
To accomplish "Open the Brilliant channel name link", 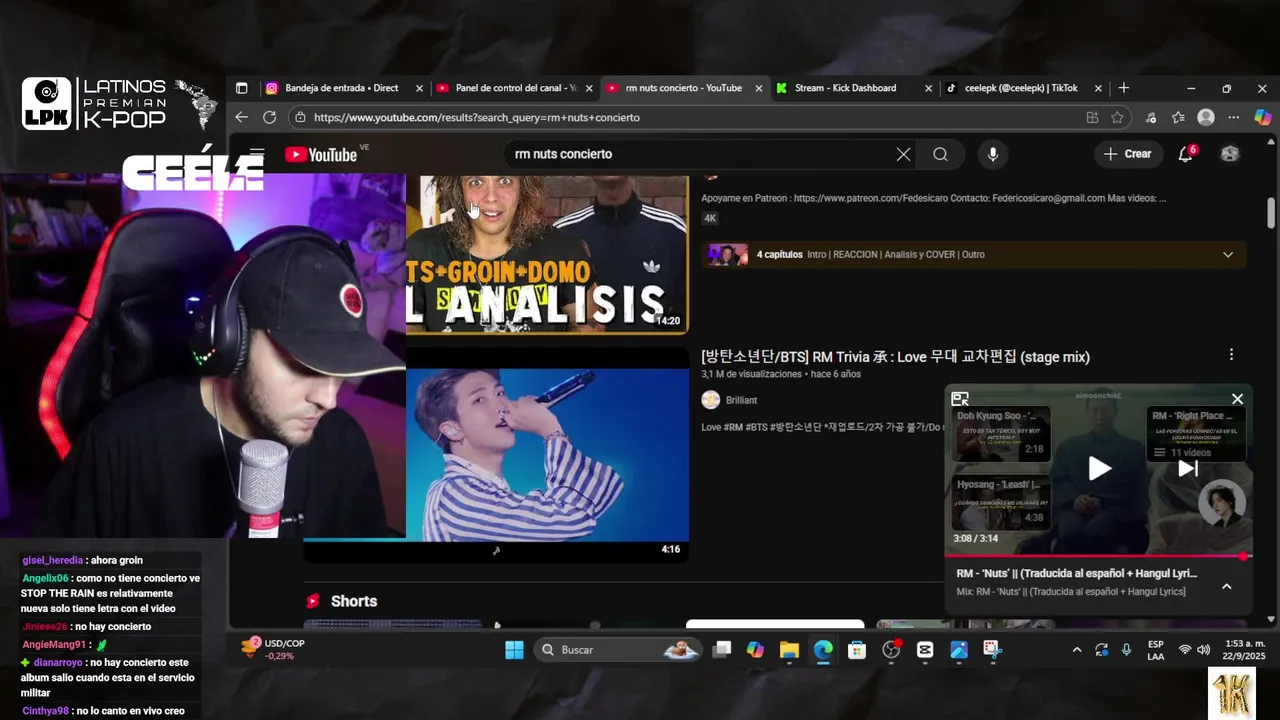I will [x=741, y=400].
